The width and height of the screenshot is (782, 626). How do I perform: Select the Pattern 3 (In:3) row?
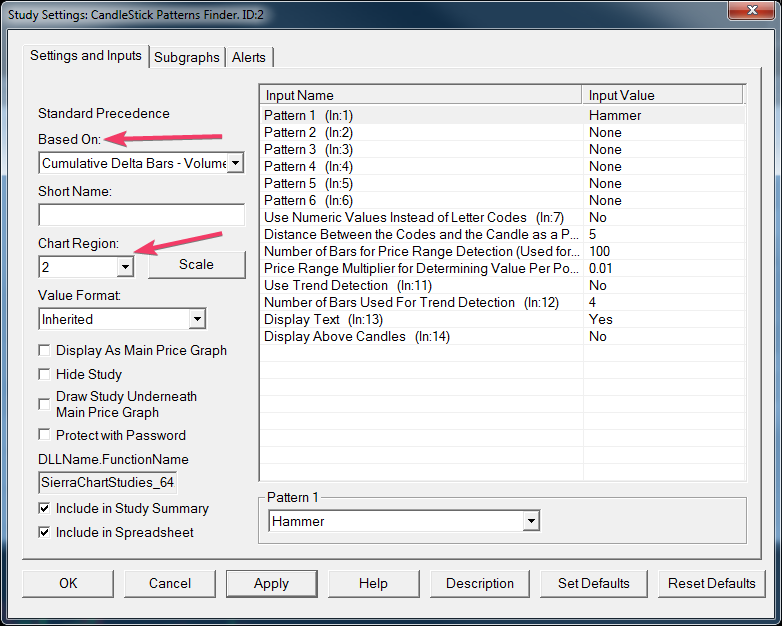pos(503,149)
